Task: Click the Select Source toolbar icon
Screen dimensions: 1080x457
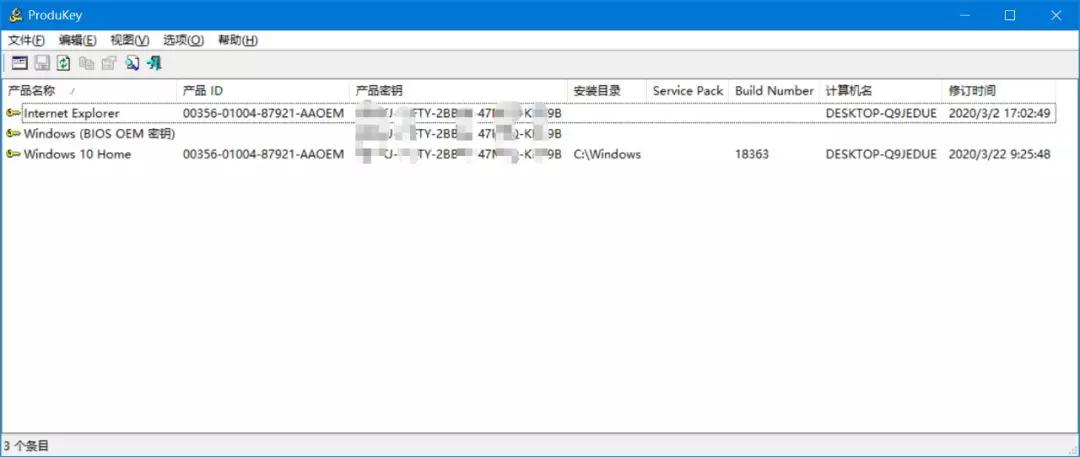Action: [x=19, y=63]
